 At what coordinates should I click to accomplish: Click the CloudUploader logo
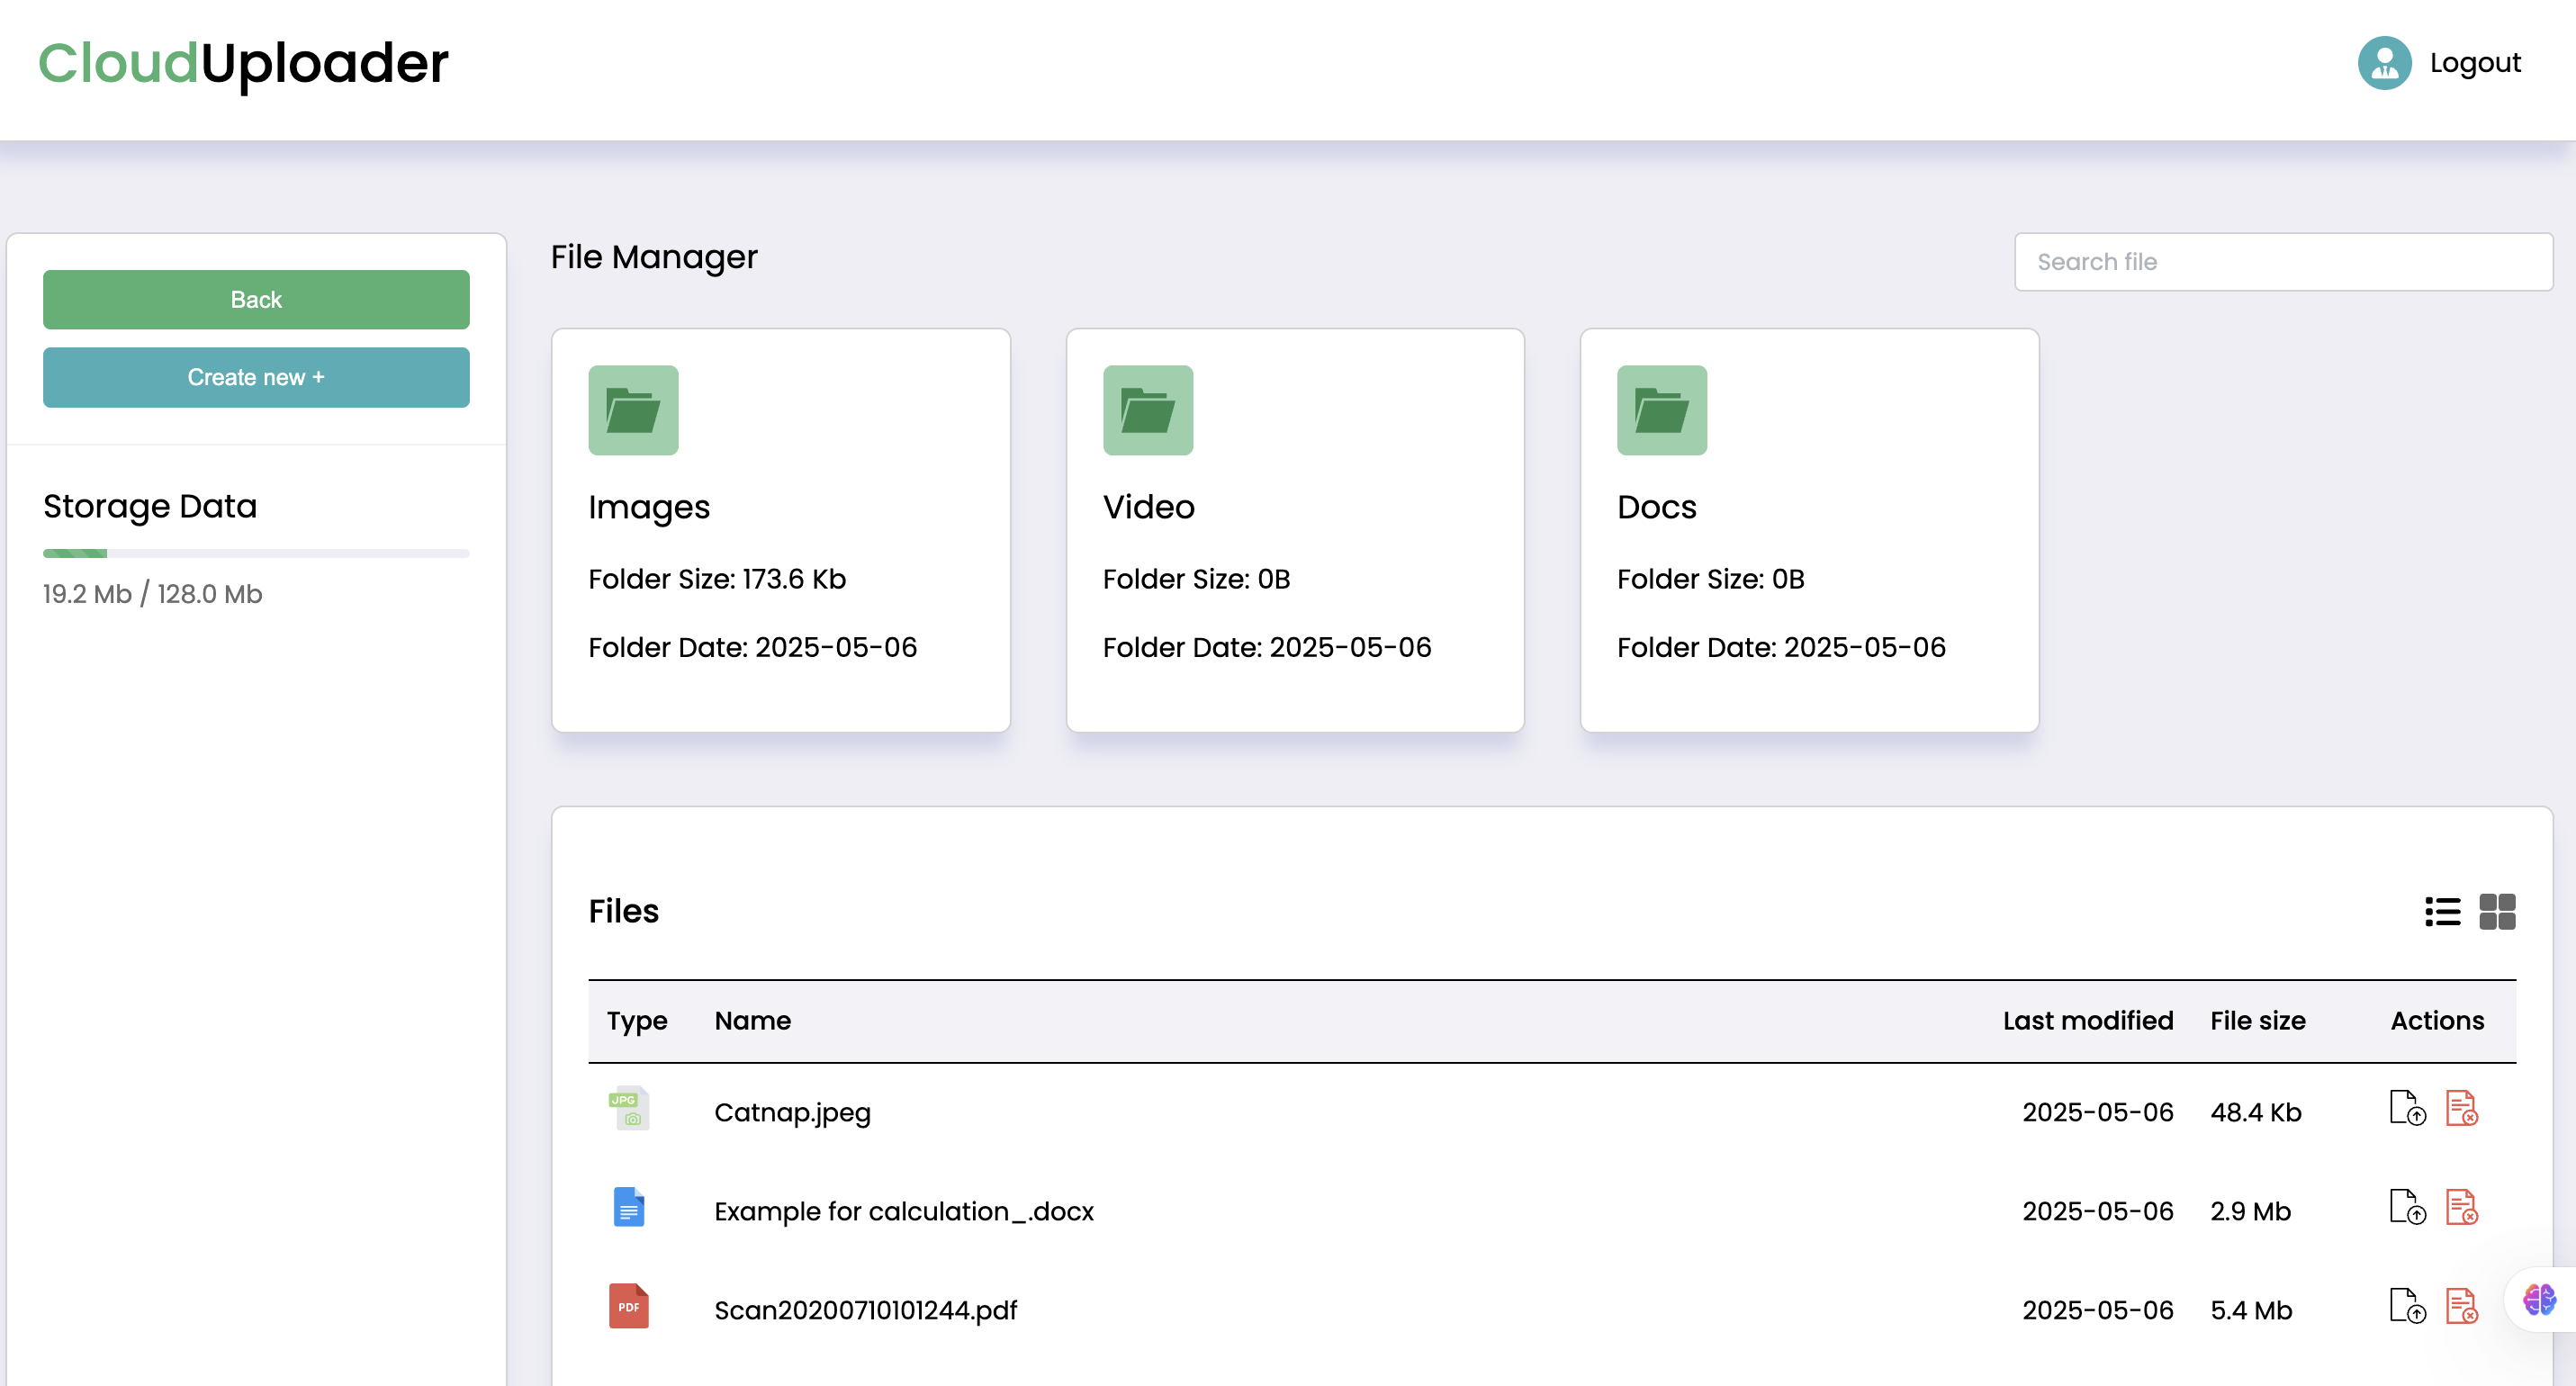243,64
